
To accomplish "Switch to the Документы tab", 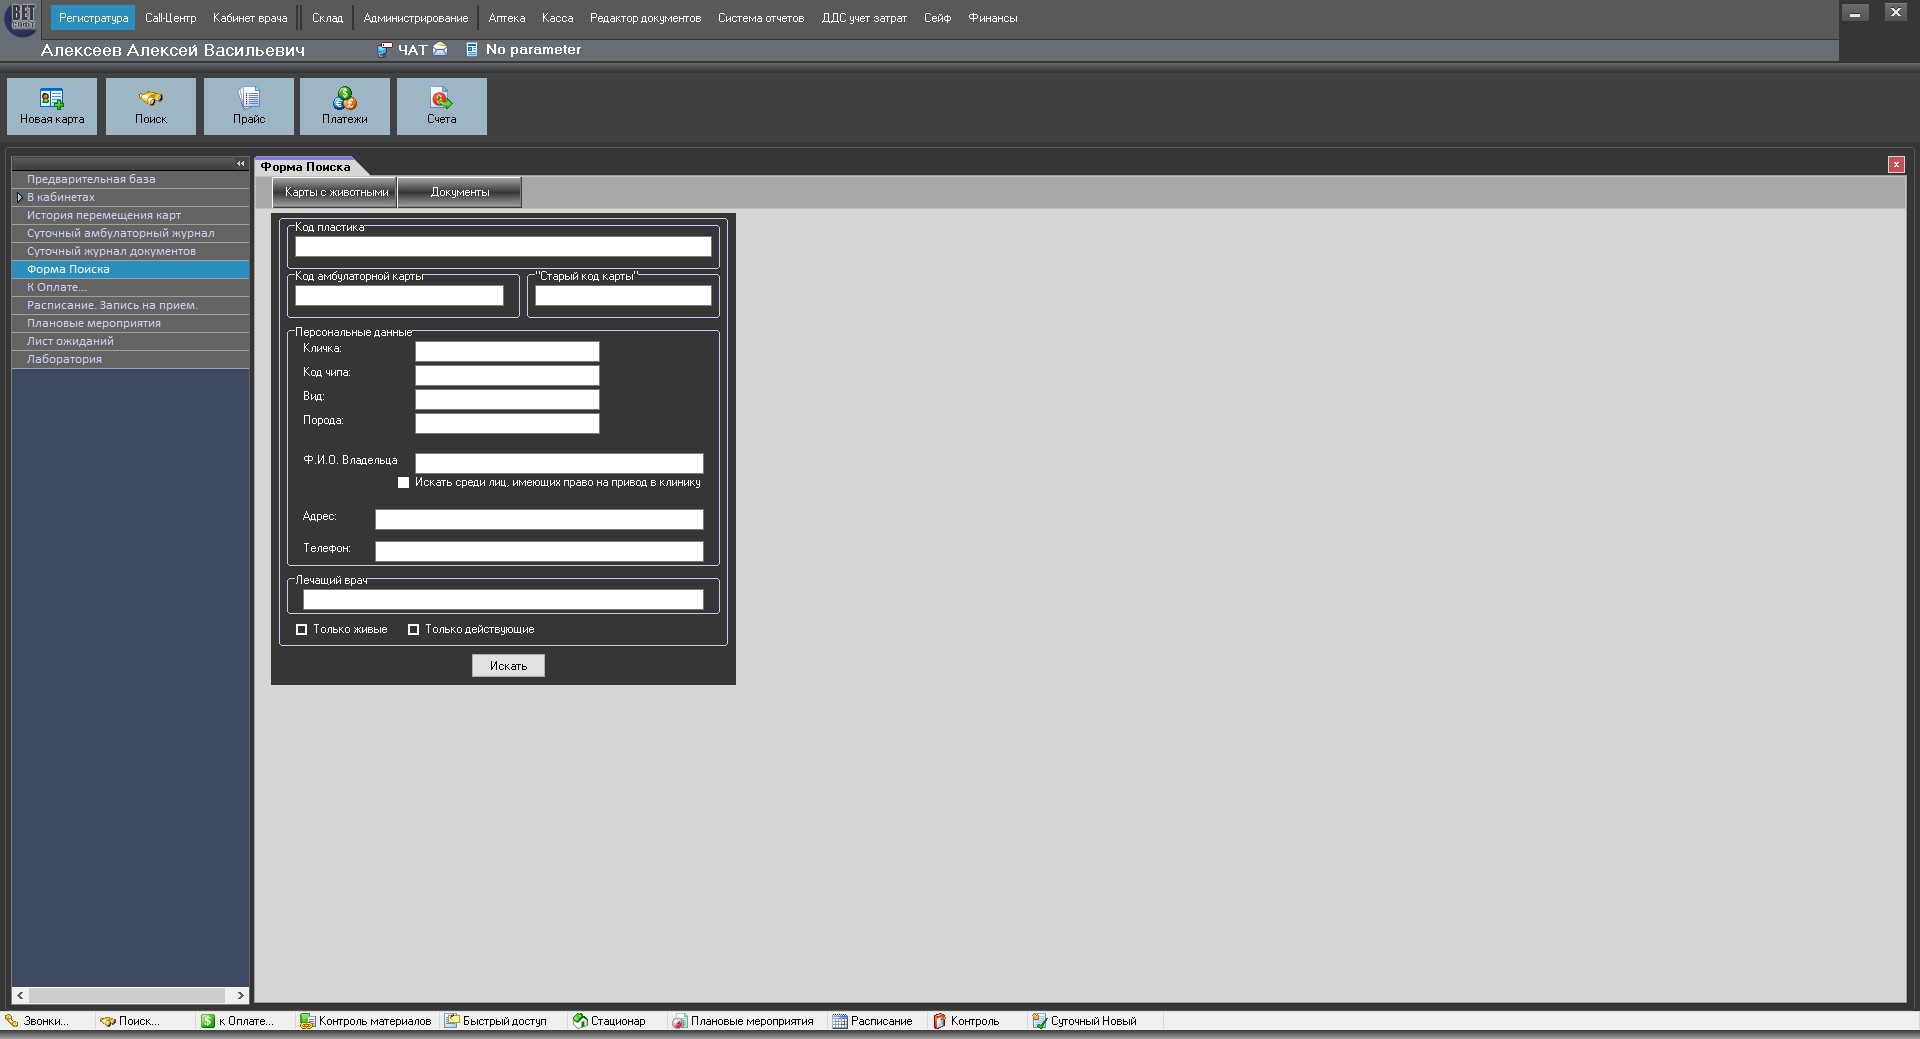I will click(x=460, y=192).
